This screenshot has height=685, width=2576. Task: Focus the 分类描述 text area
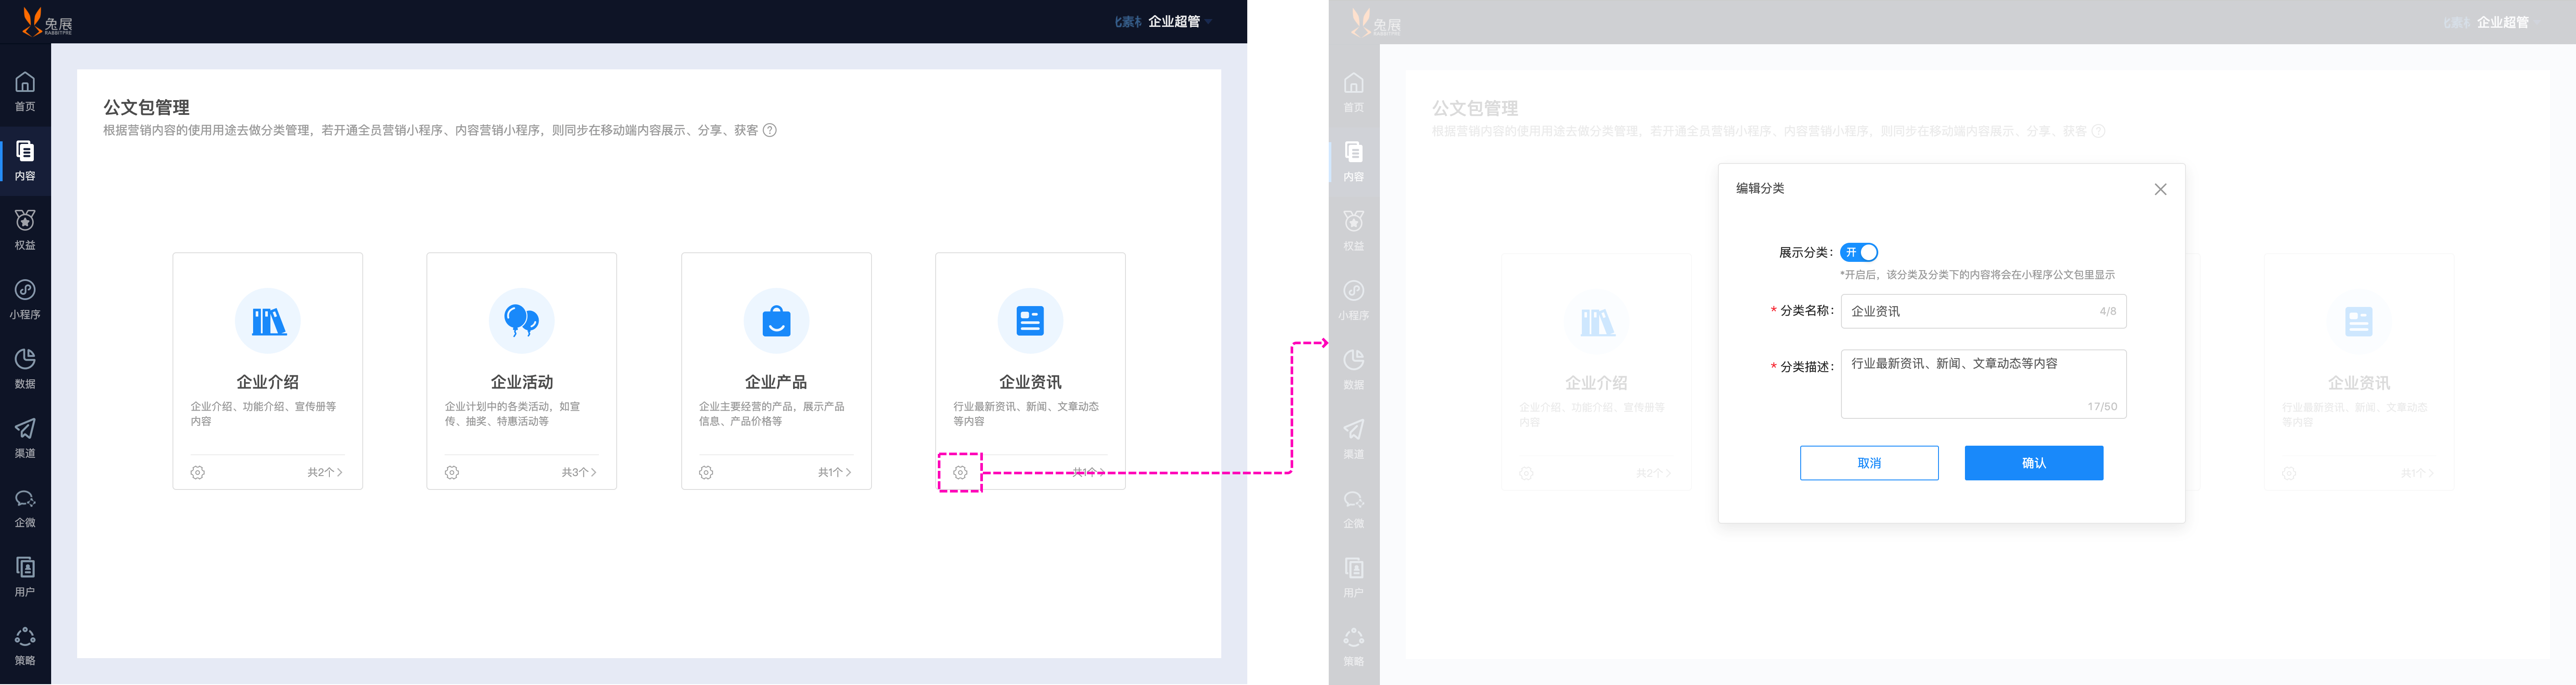(1983, 384)
